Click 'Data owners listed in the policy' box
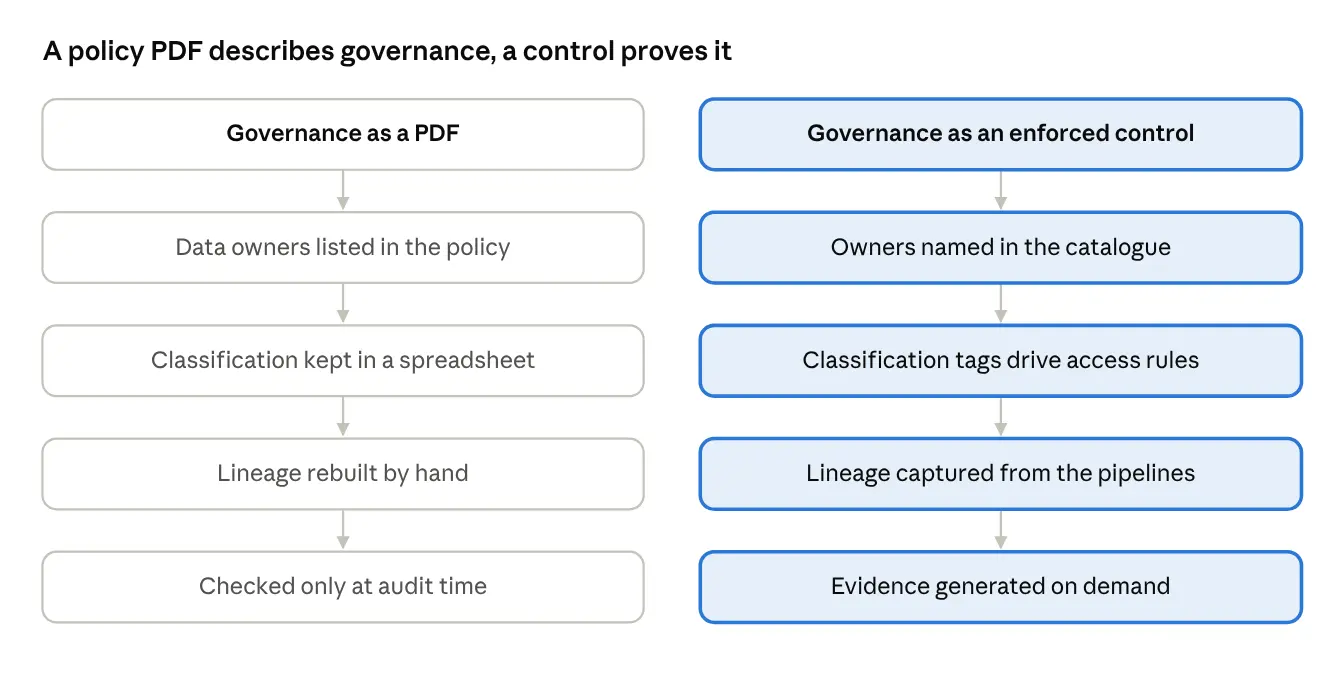Viewport: 1344px width, 678px height. 343,247
